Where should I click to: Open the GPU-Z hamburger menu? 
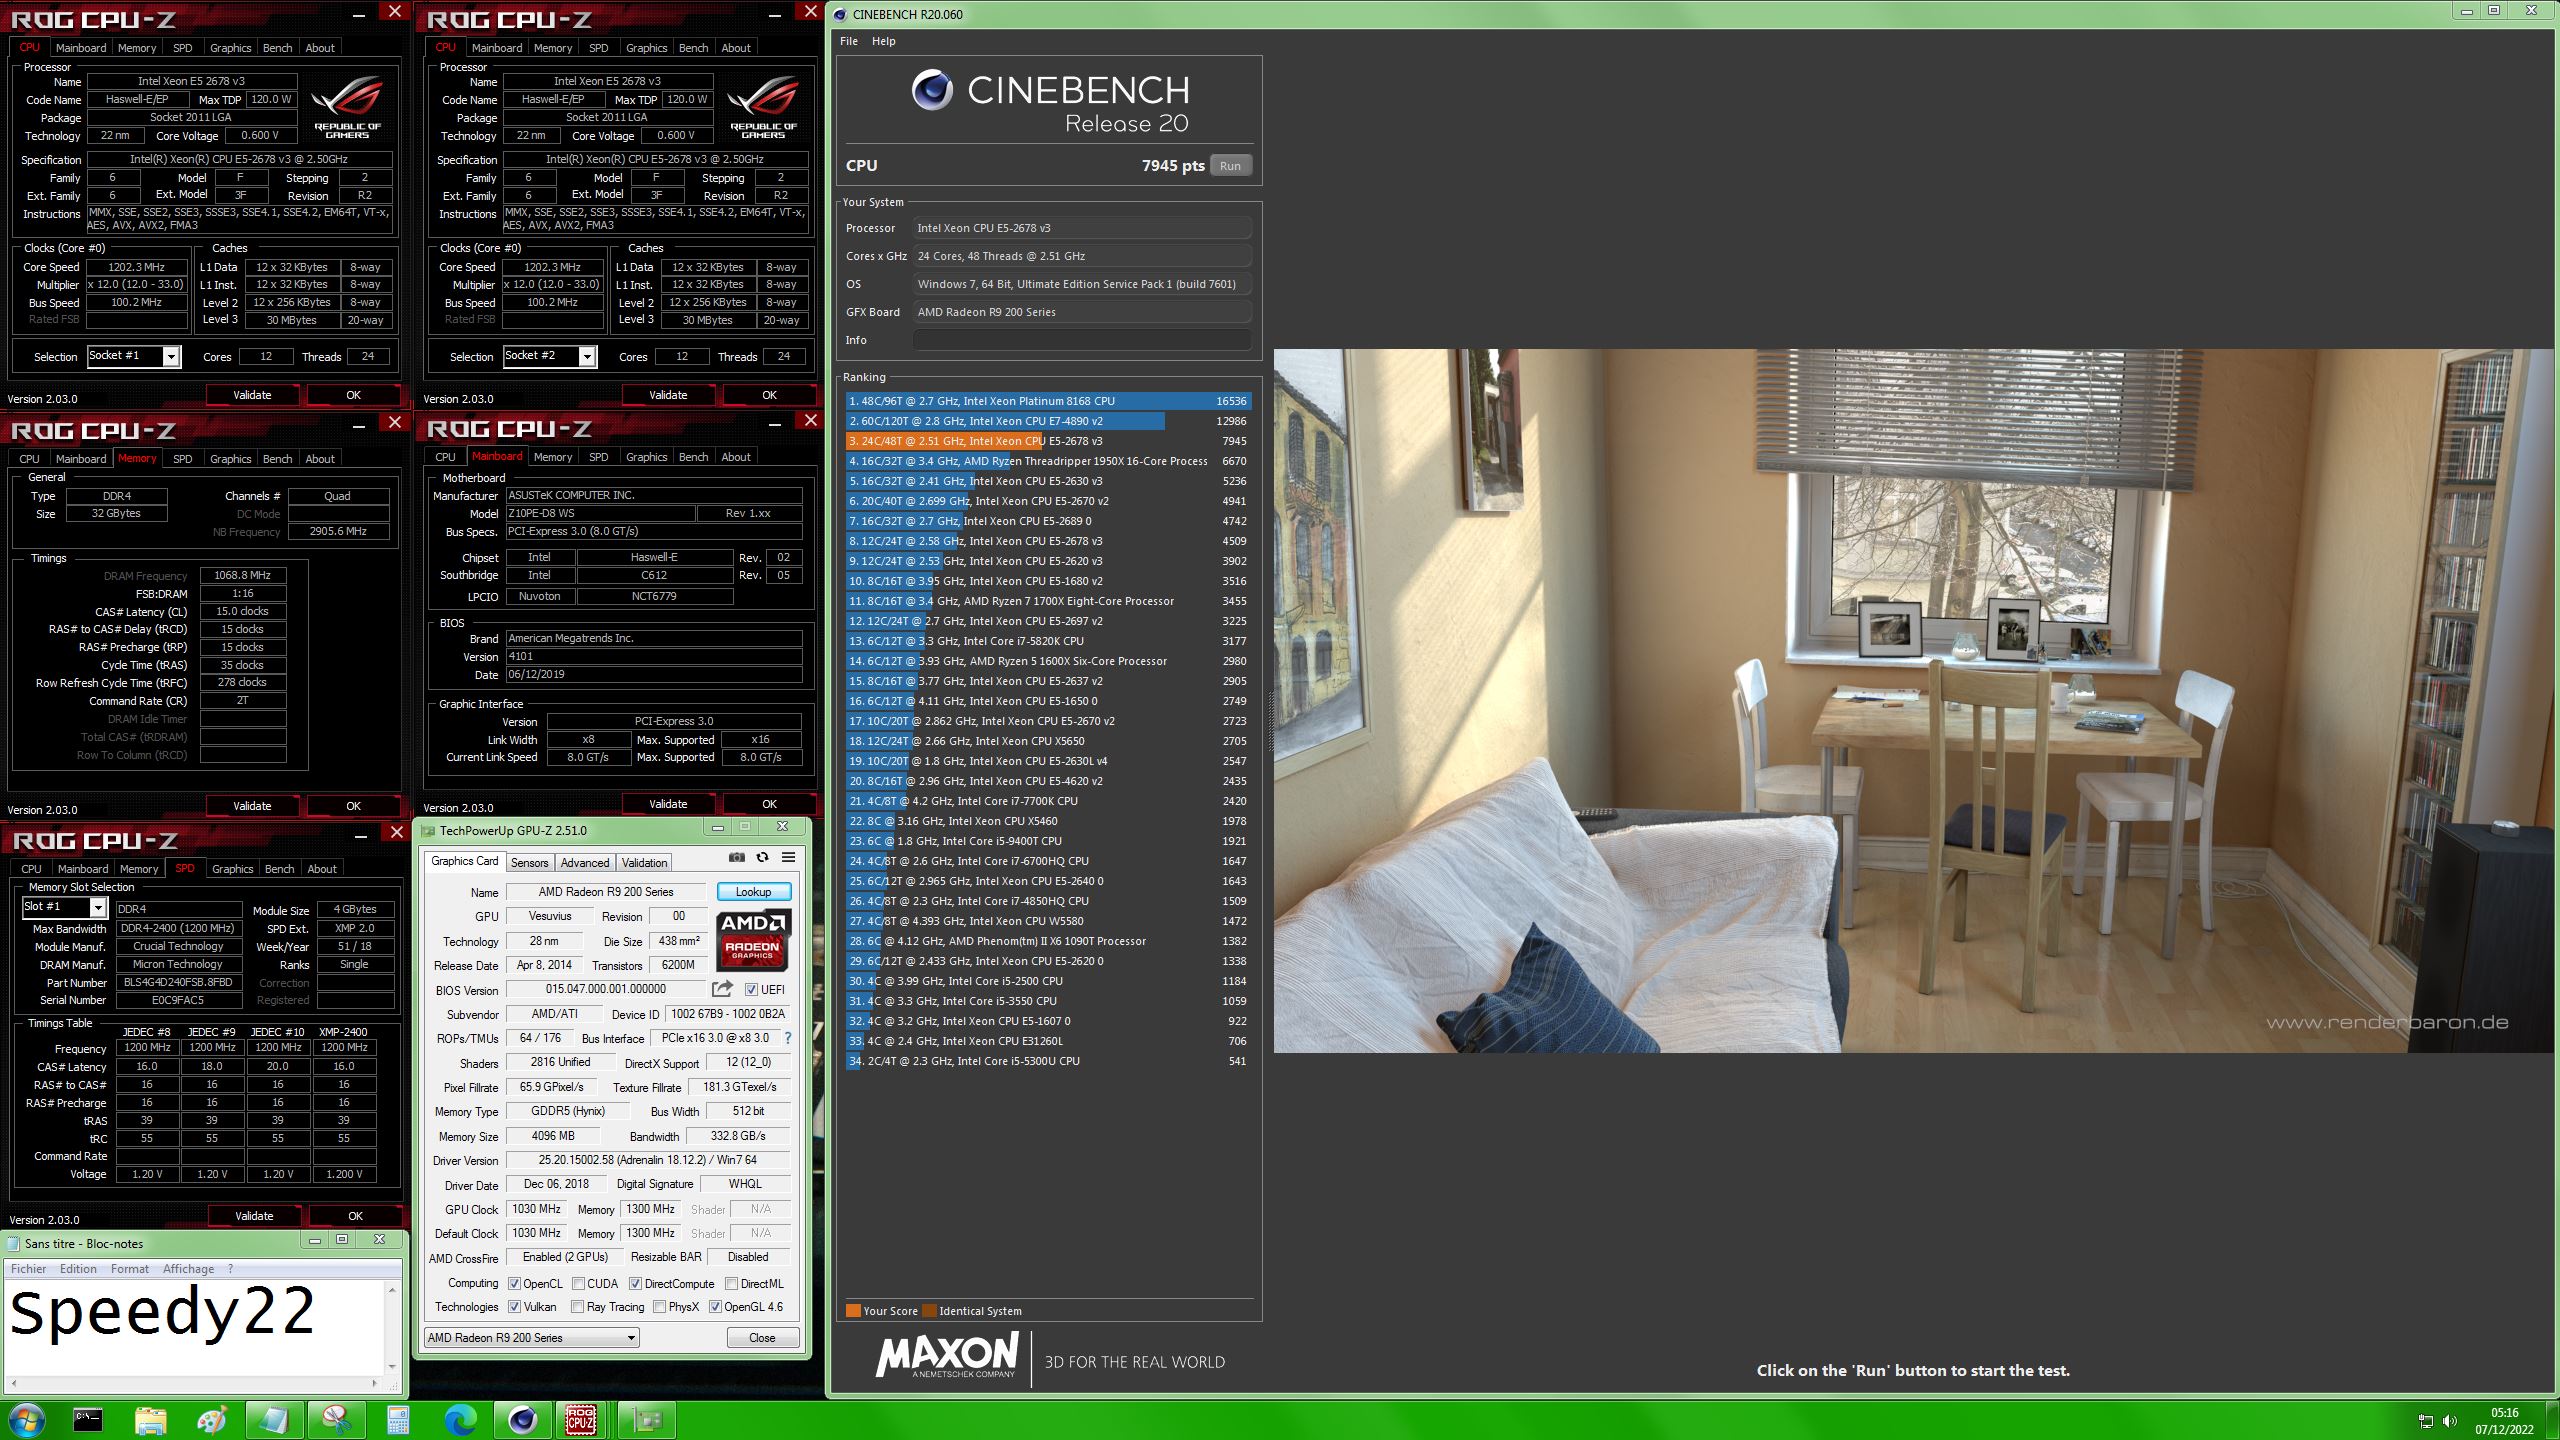click(788, 857)
